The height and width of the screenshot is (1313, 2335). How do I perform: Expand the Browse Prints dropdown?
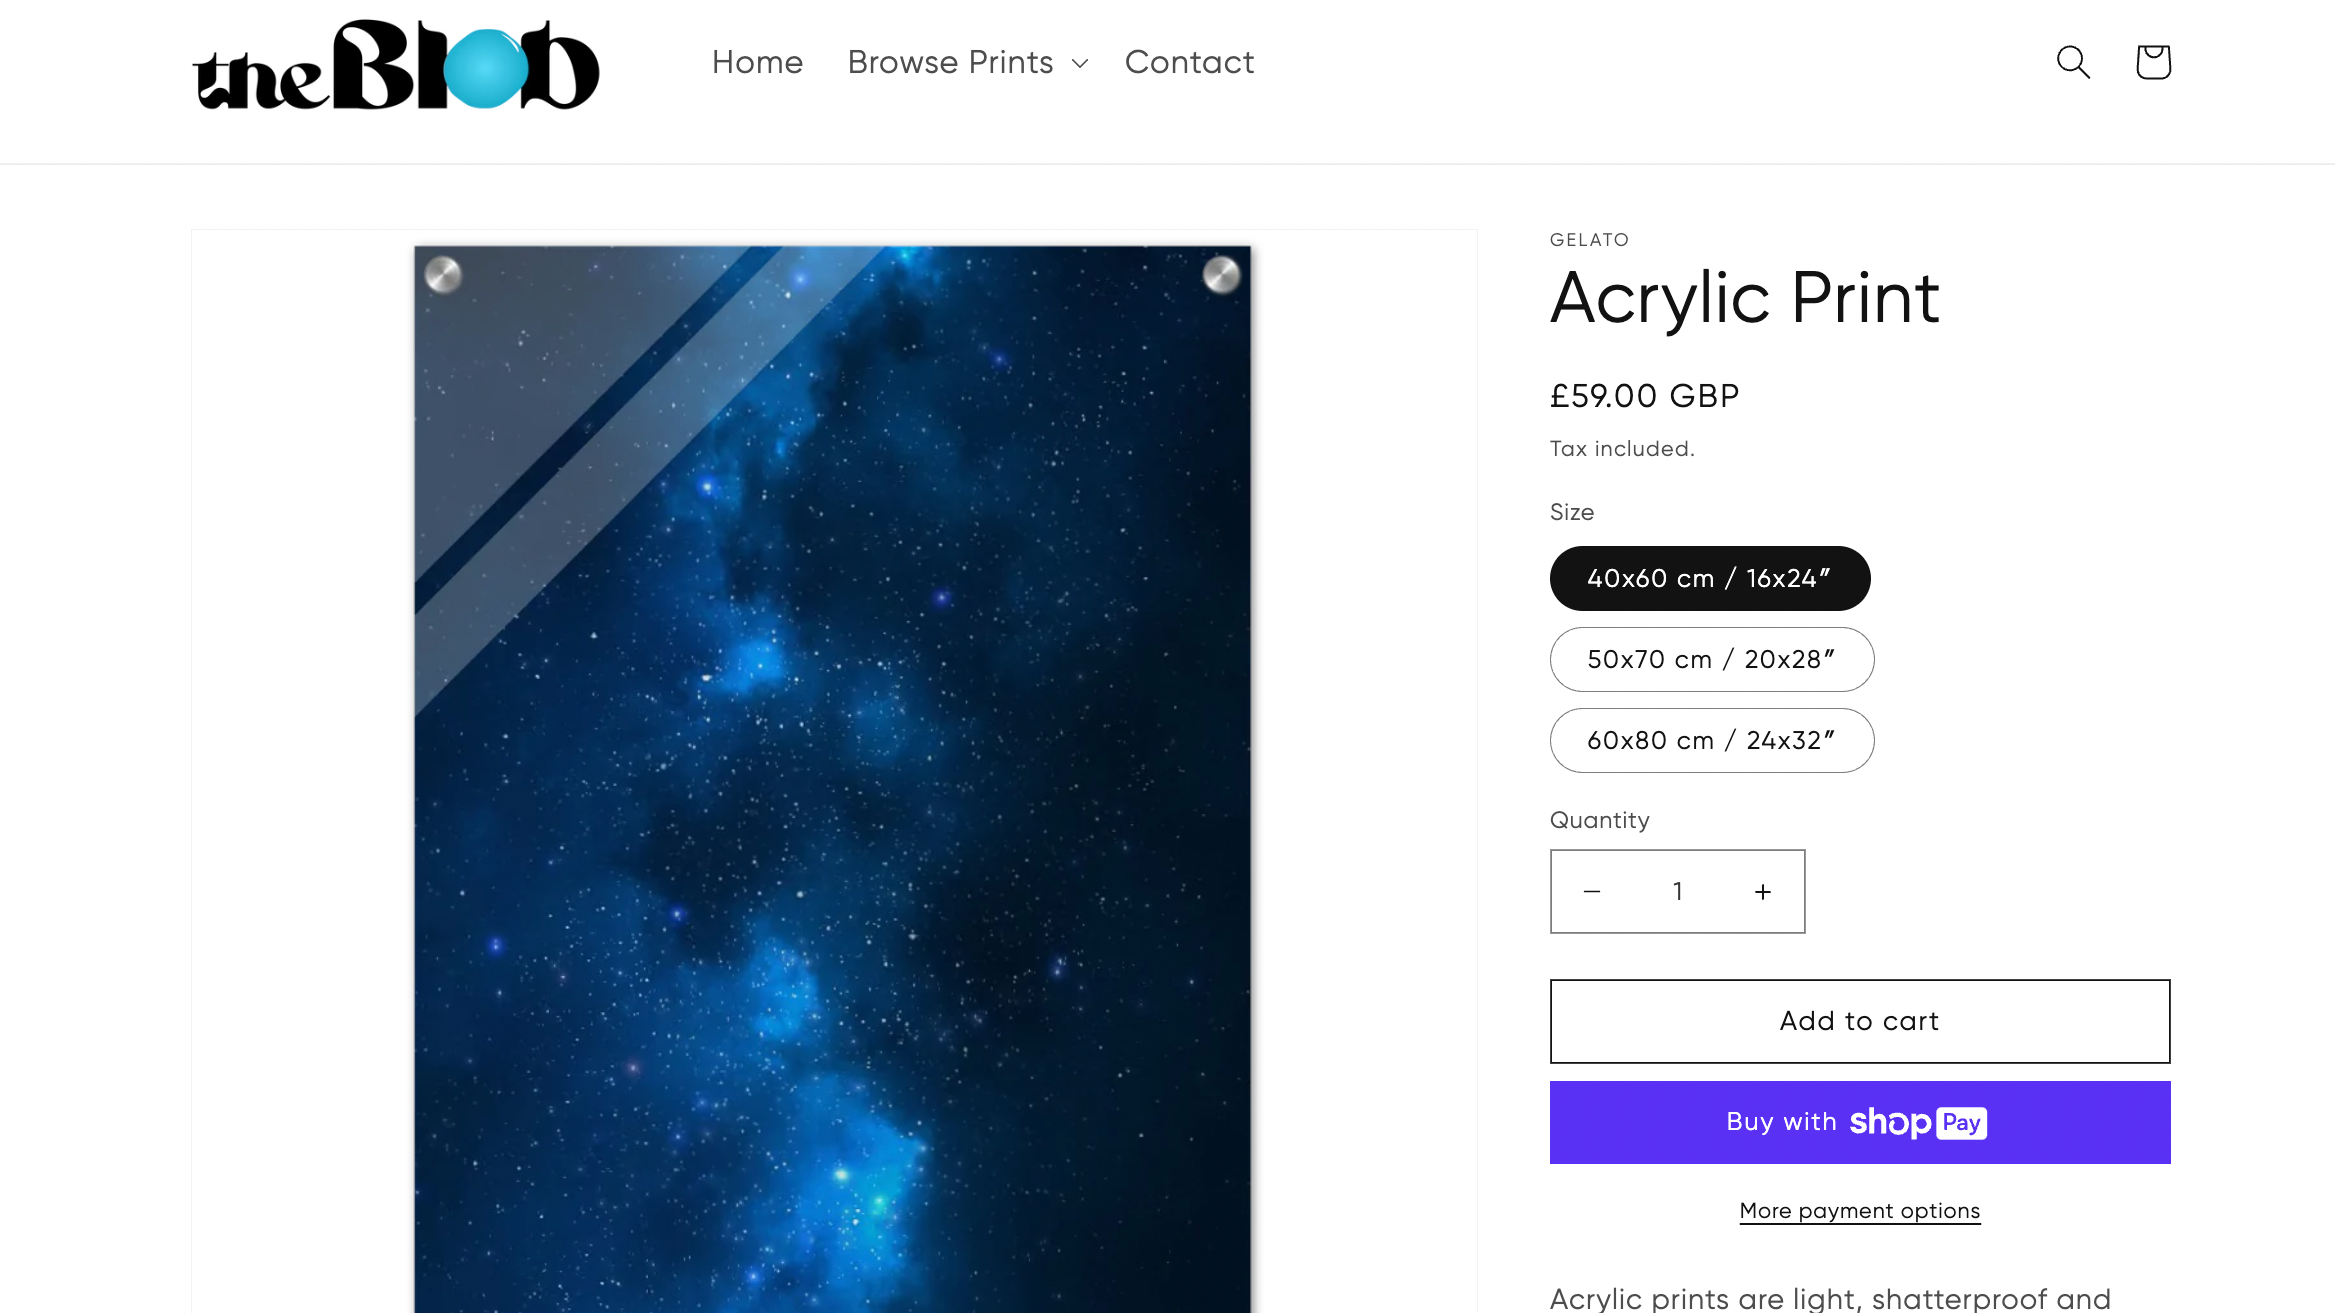951,62
